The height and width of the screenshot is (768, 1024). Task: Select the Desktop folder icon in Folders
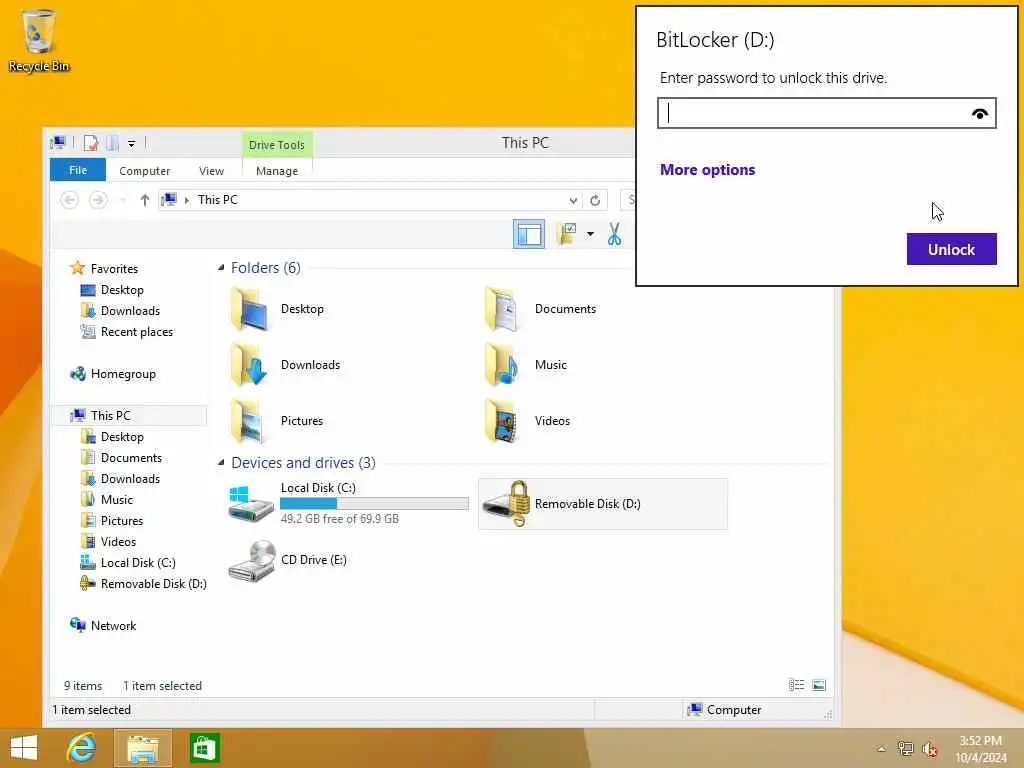point(249,309)
